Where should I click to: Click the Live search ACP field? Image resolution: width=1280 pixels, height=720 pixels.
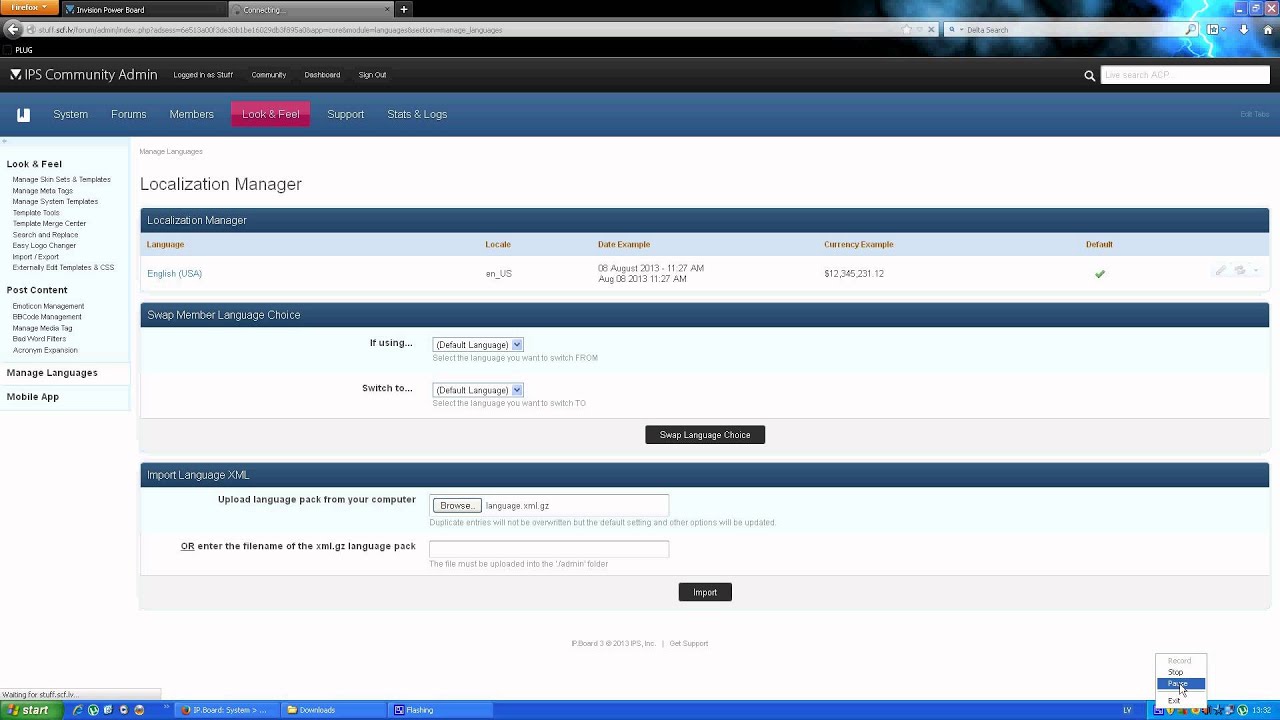click(x=1185, y=75)
